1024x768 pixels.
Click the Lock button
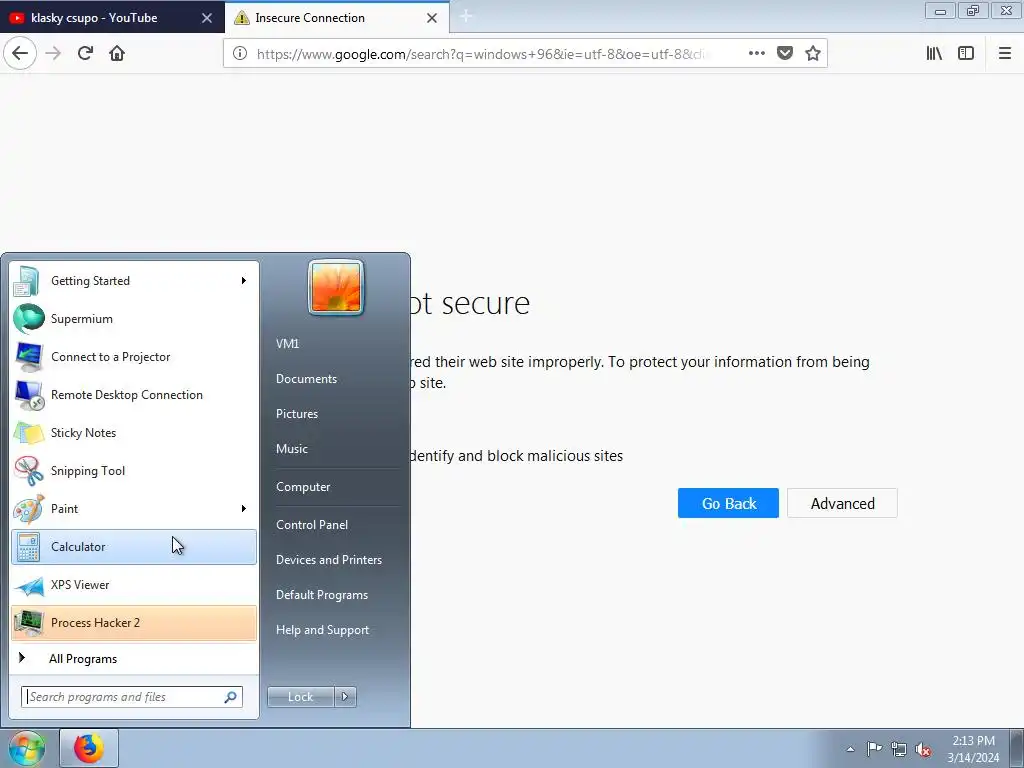[x=300, y=697]
